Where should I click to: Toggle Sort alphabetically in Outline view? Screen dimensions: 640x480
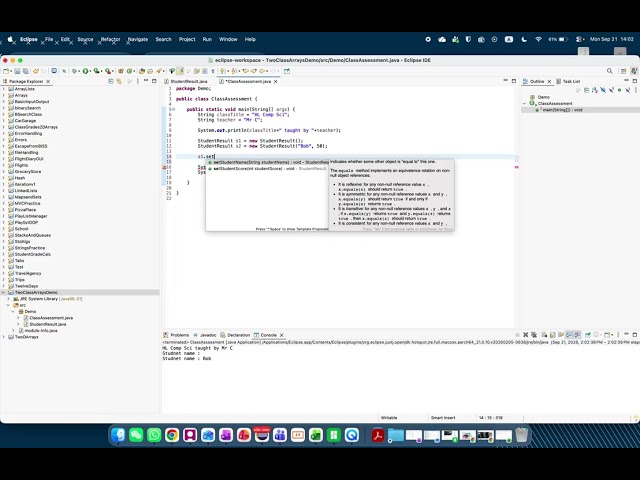coord(595,90)
